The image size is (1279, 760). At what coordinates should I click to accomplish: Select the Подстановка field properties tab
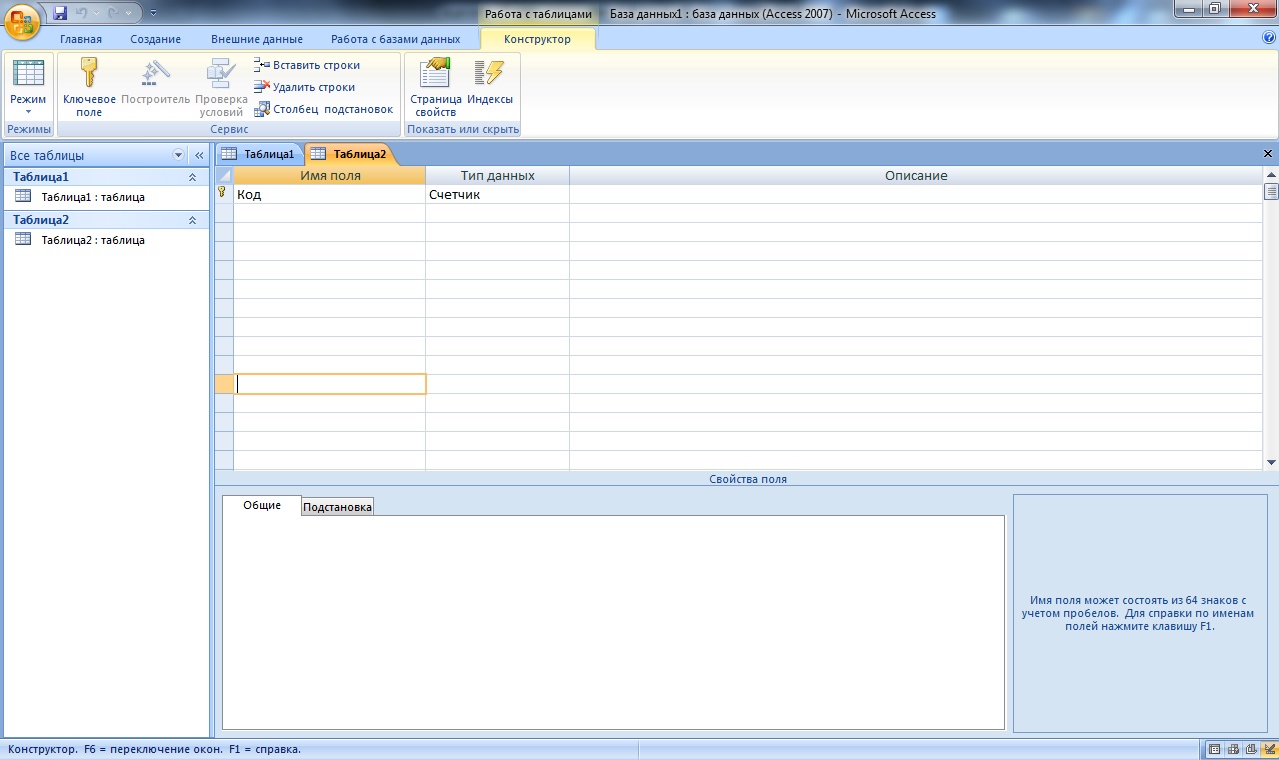click(x=337, y=507)
